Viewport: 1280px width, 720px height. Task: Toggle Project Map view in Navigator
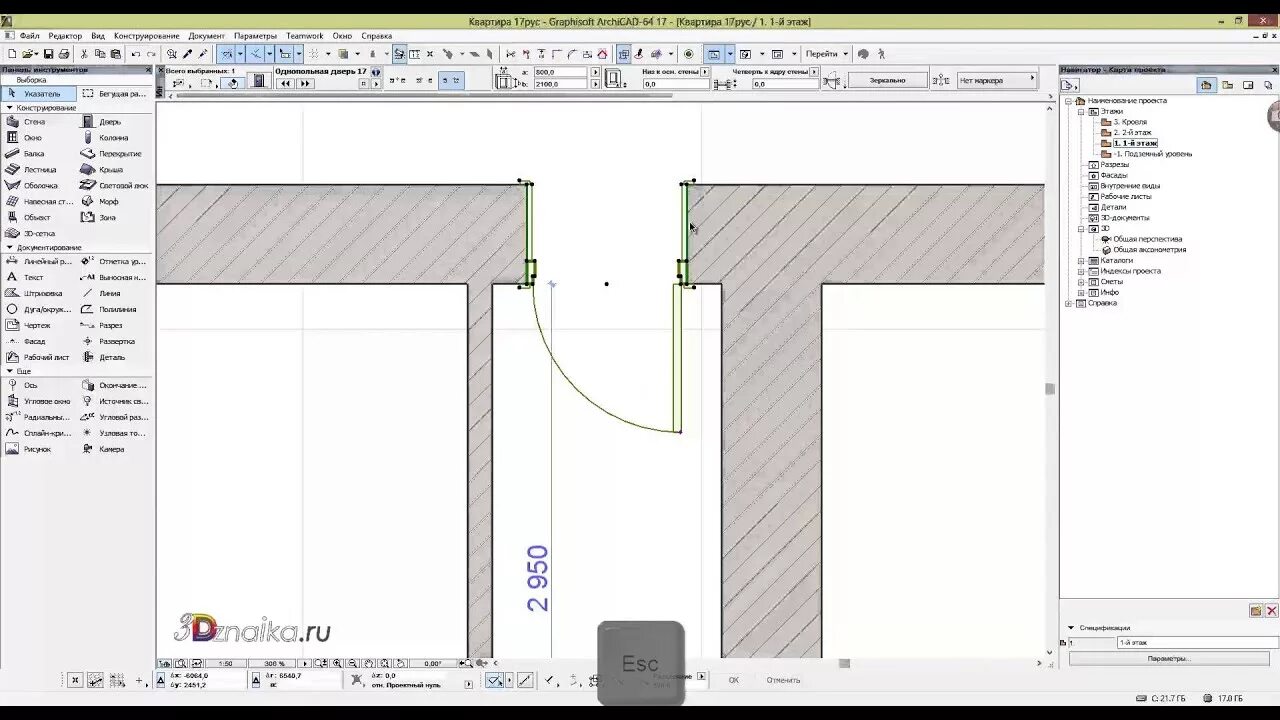coord(1206,86)
